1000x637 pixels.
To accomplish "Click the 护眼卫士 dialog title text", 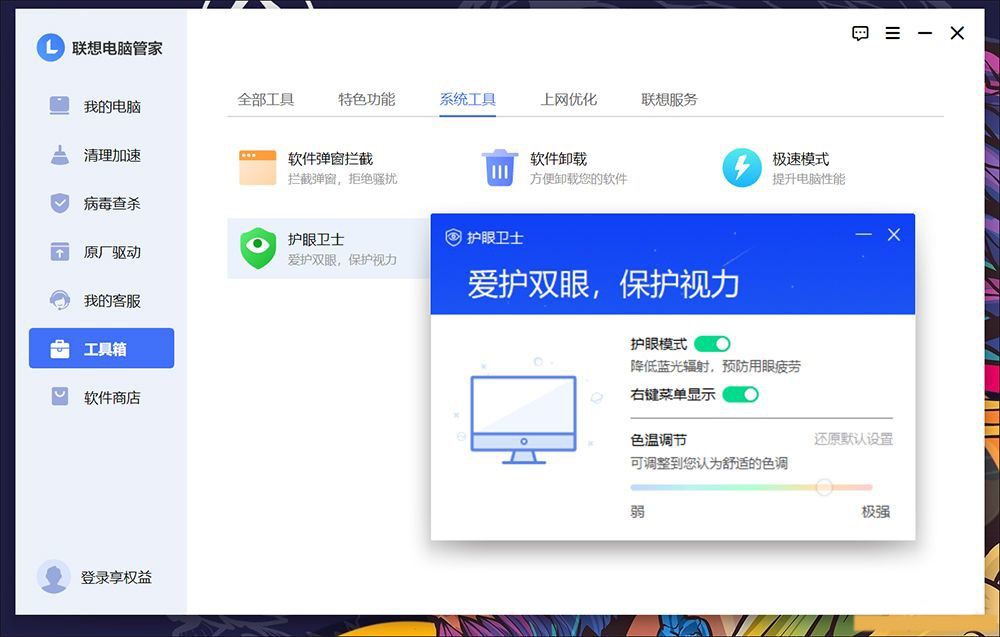I will (x=495, y=238).
